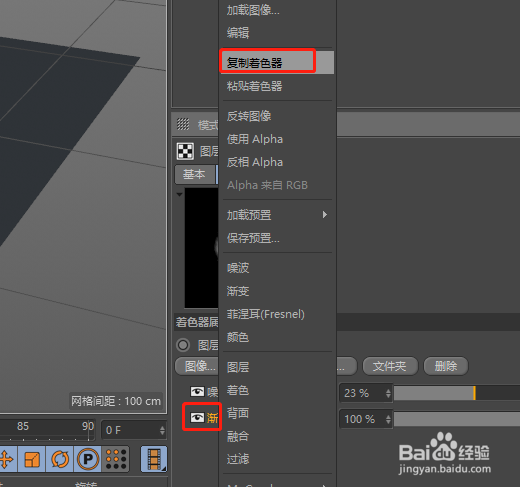Click the stepper arrows on the 100 % field
This screenshot has height=487, width=520.
[388, 419]
